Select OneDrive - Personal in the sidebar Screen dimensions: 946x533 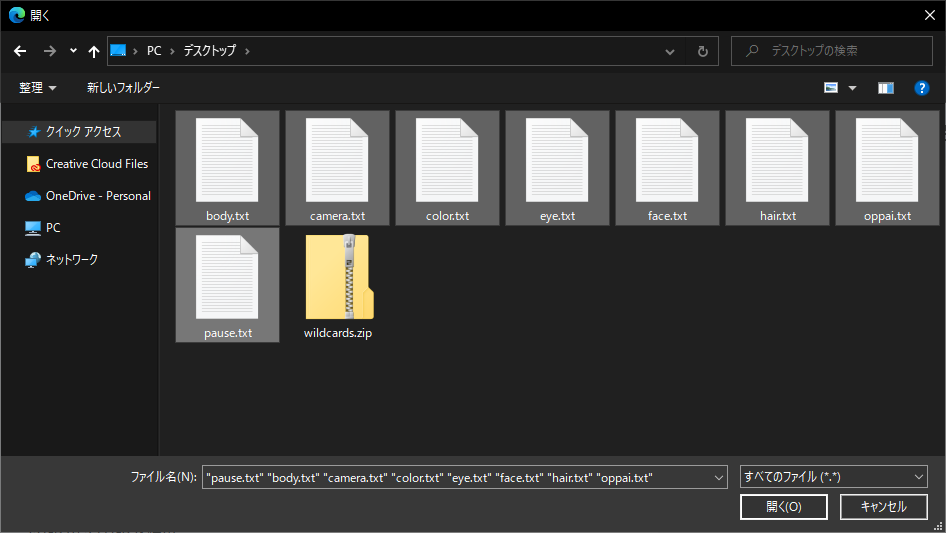pyautogui.click(x=98, y=196)
